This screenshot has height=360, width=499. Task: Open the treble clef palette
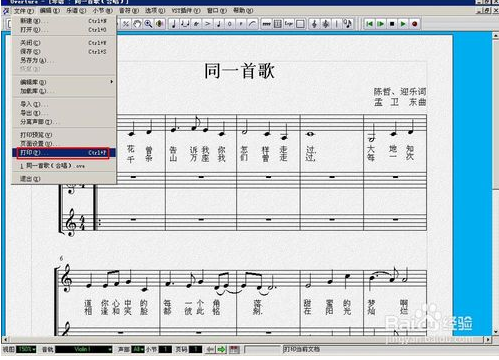point(314,24)
